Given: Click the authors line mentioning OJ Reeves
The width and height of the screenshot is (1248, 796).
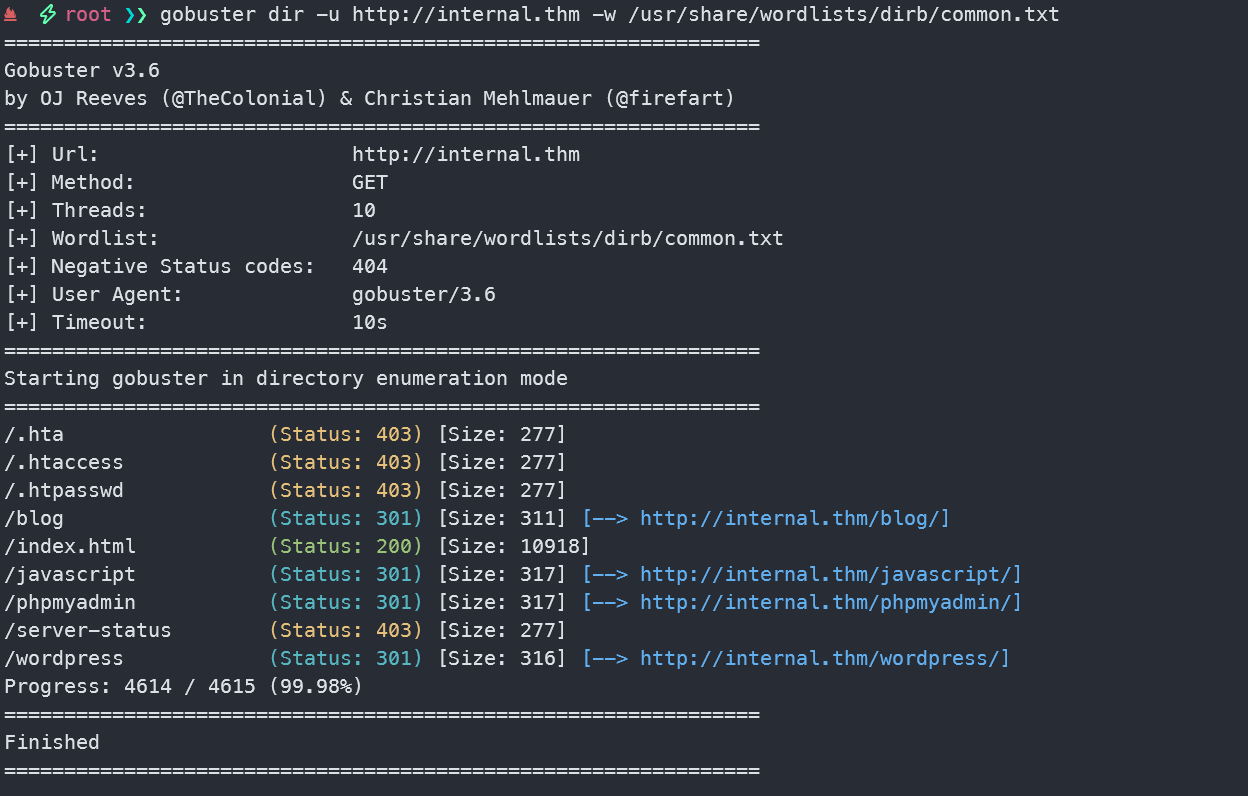Looking at the screenshot, I should (x=370, y=99).
